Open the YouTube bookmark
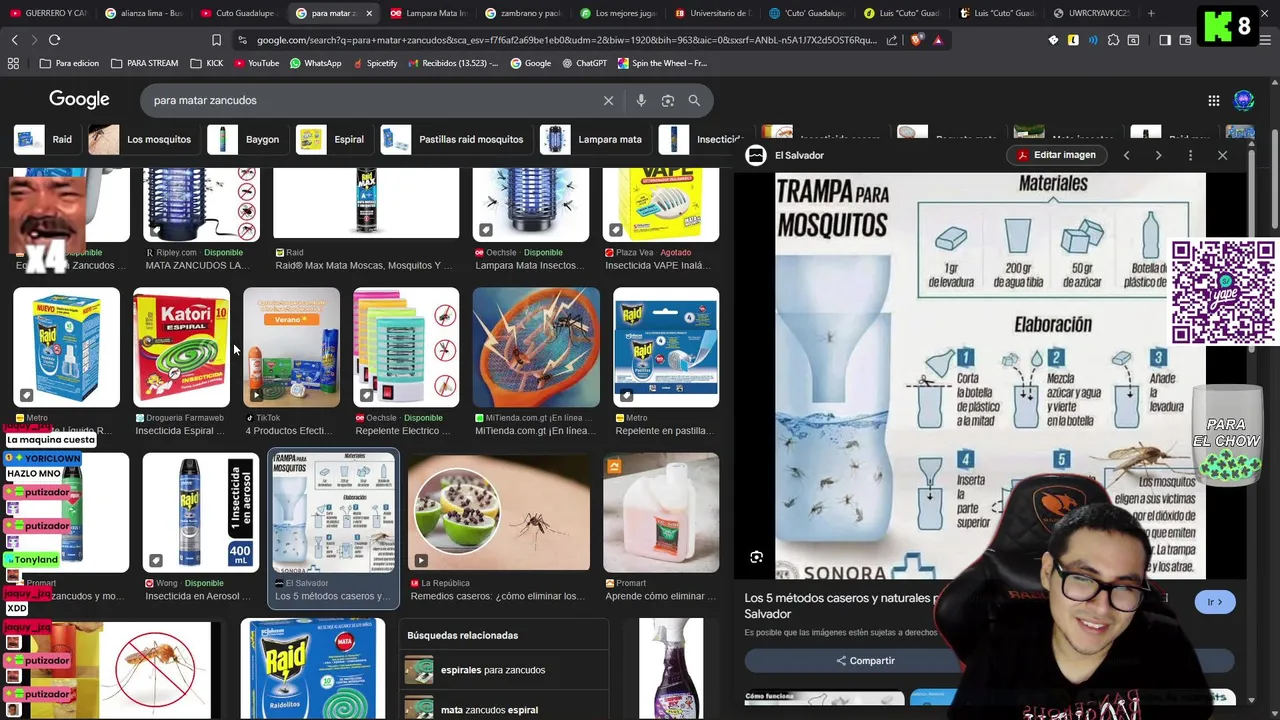 pyautogui.click(x=256, y=63)
